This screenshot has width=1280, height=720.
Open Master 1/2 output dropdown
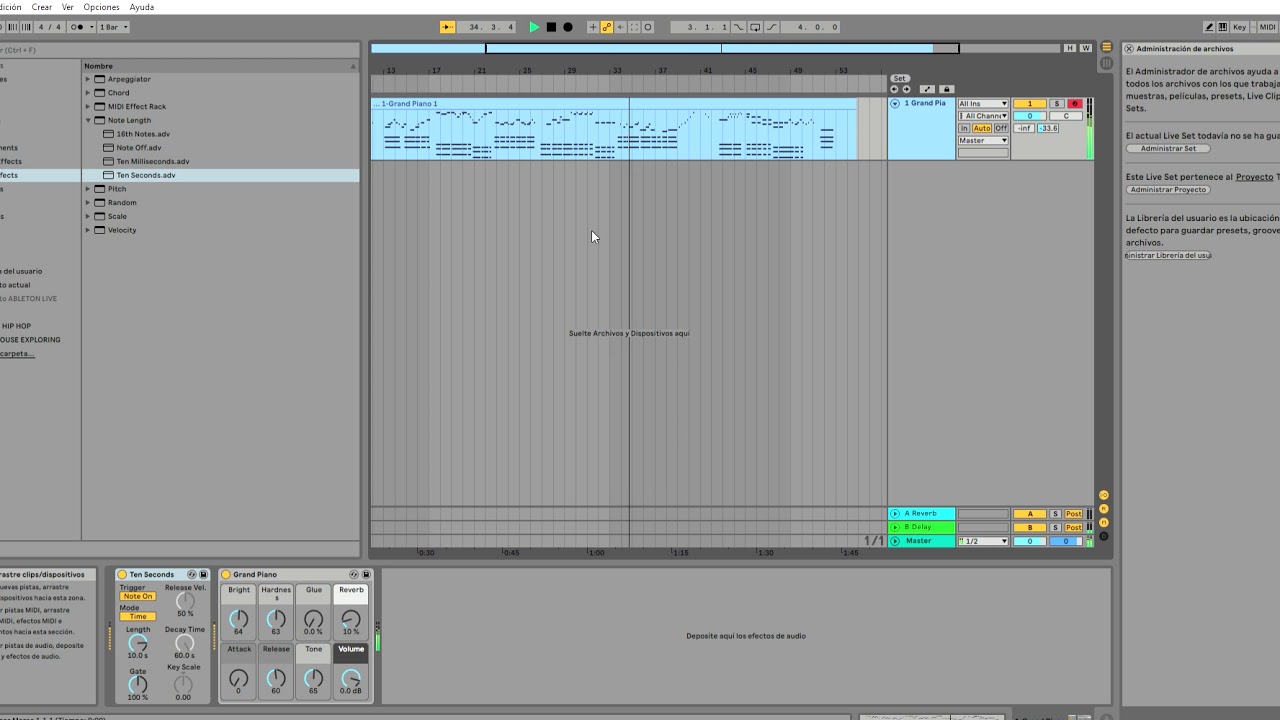click(x=983, y=541)
